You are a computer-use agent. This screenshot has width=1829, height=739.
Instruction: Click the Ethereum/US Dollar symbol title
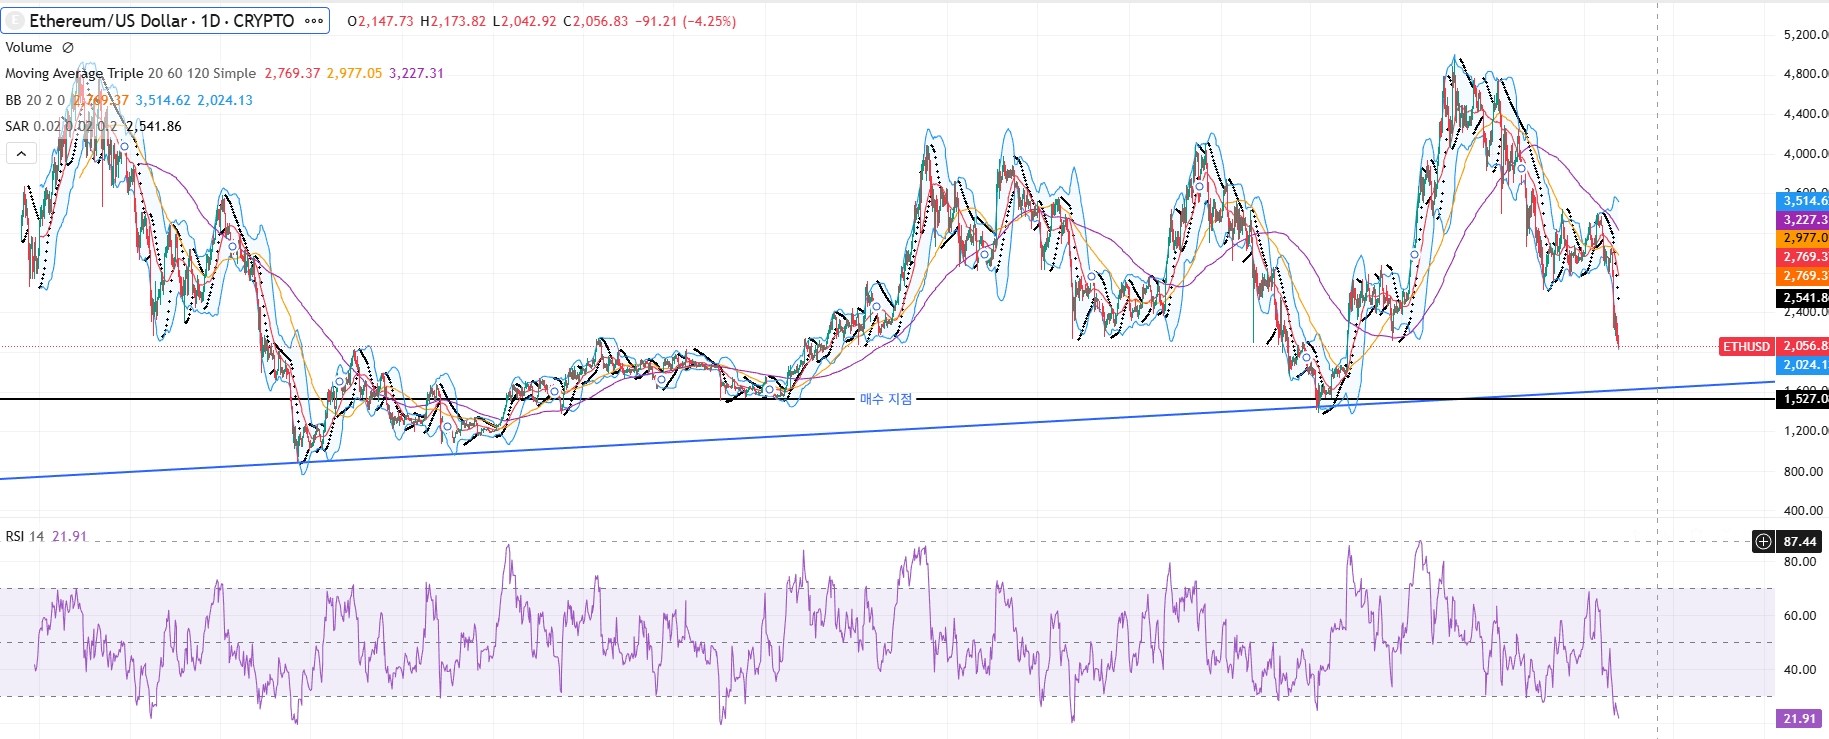coord(161,21)
